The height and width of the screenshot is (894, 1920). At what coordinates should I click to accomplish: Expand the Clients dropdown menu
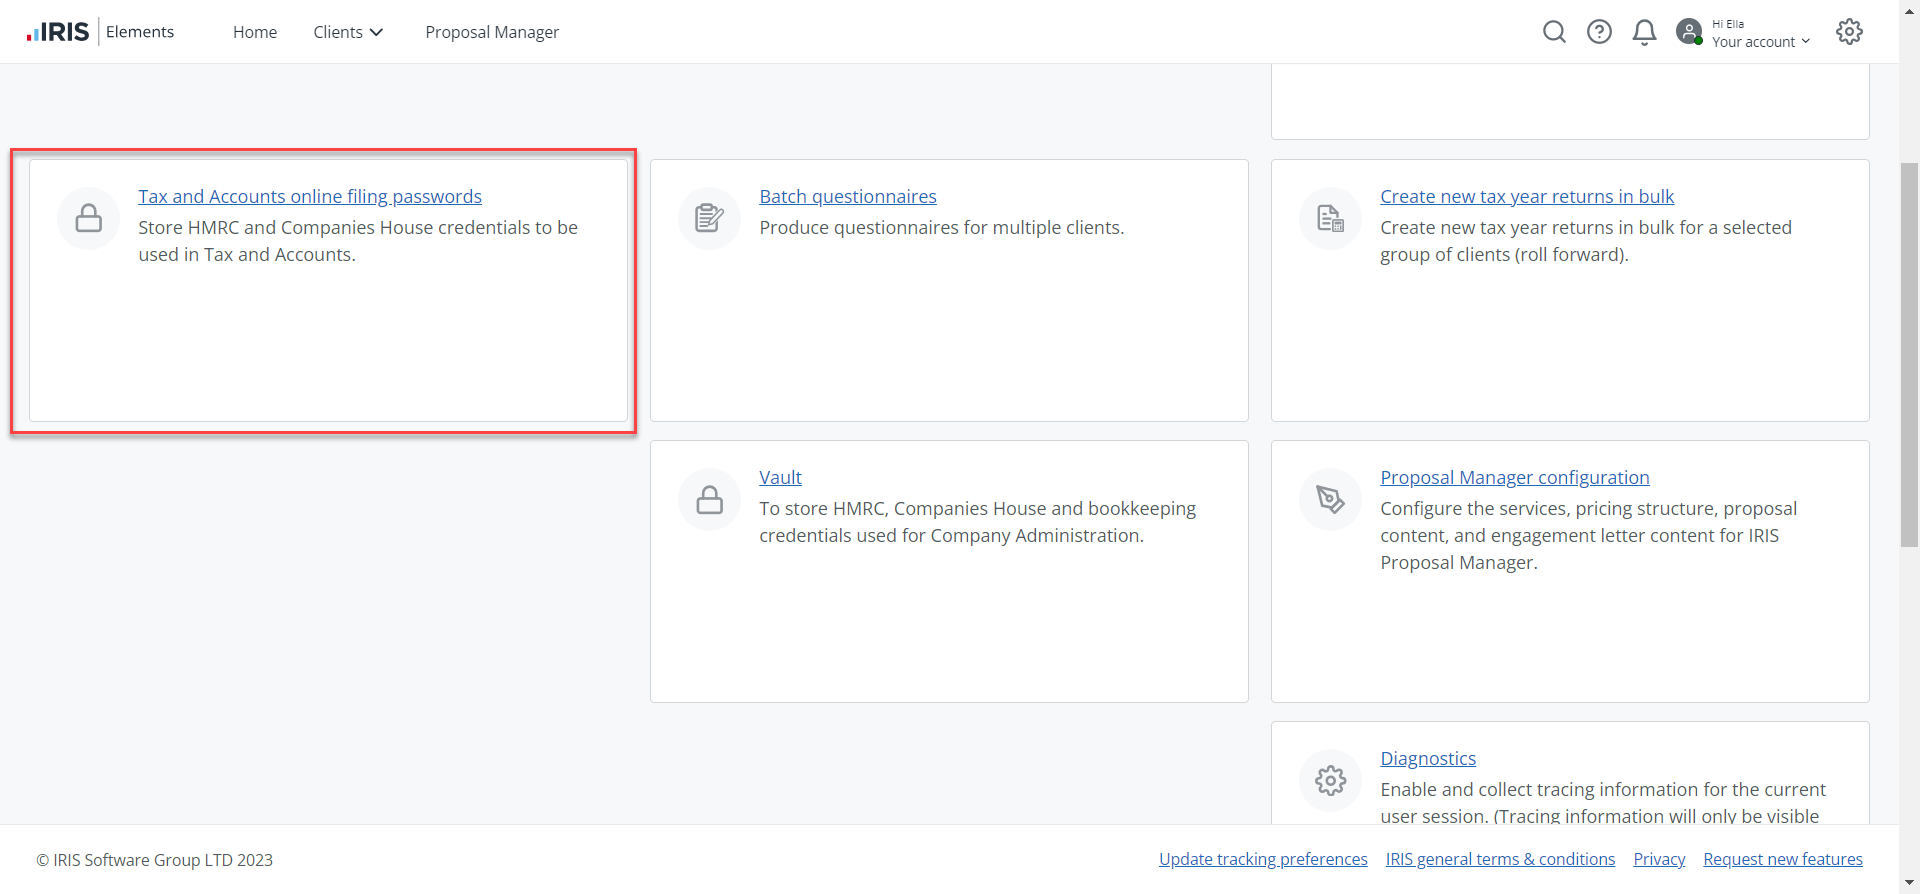[348, 32]
